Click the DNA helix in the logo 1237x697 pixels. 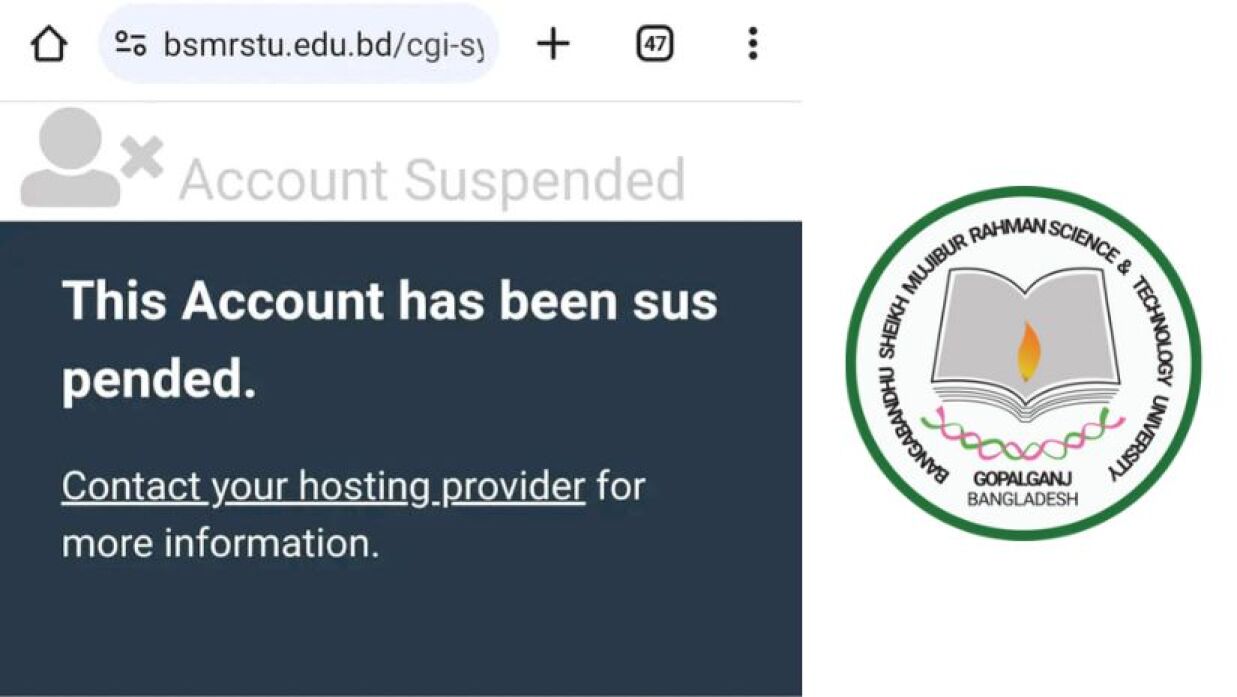click(x=1024, y=437)
